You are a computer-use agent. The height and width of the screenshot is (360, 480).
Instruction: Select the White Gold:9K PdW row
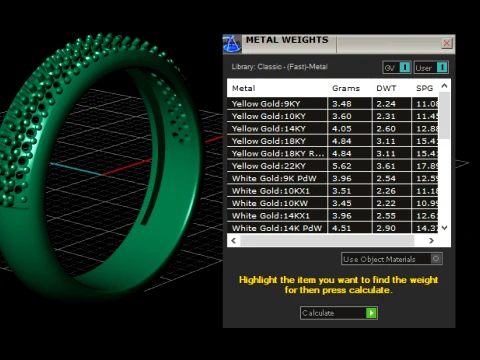pyautogui.click(x=332, y=178)
